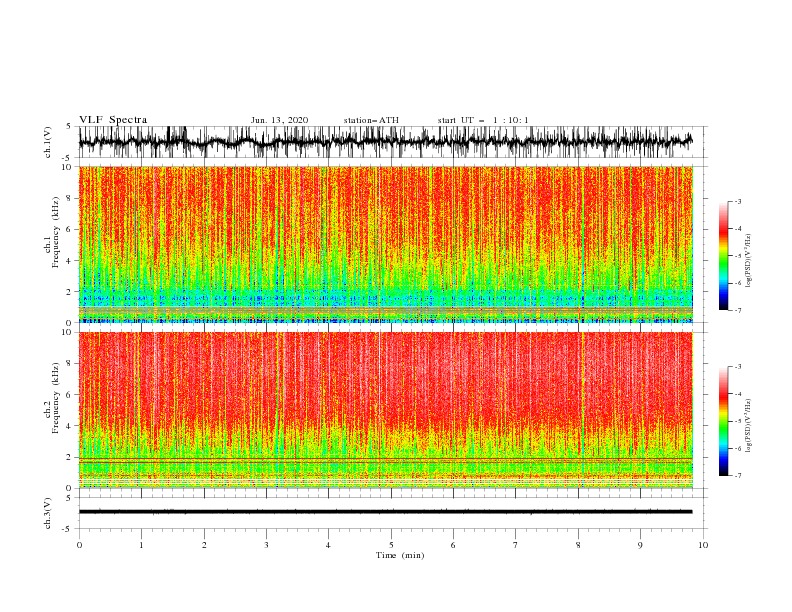Select the "start UT = 1 :10: 1" header text
The image size is (792, 612).
[483, 120]
